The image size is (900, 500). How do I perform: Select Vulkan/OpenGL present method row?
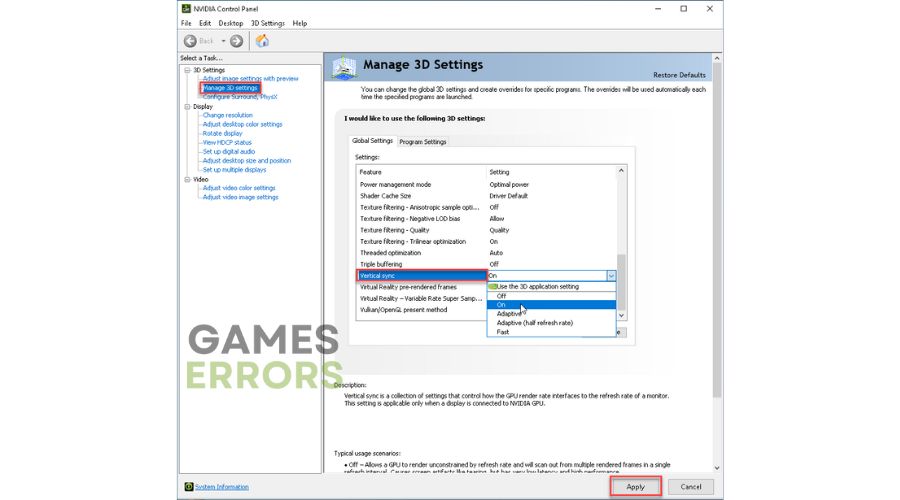422,310
